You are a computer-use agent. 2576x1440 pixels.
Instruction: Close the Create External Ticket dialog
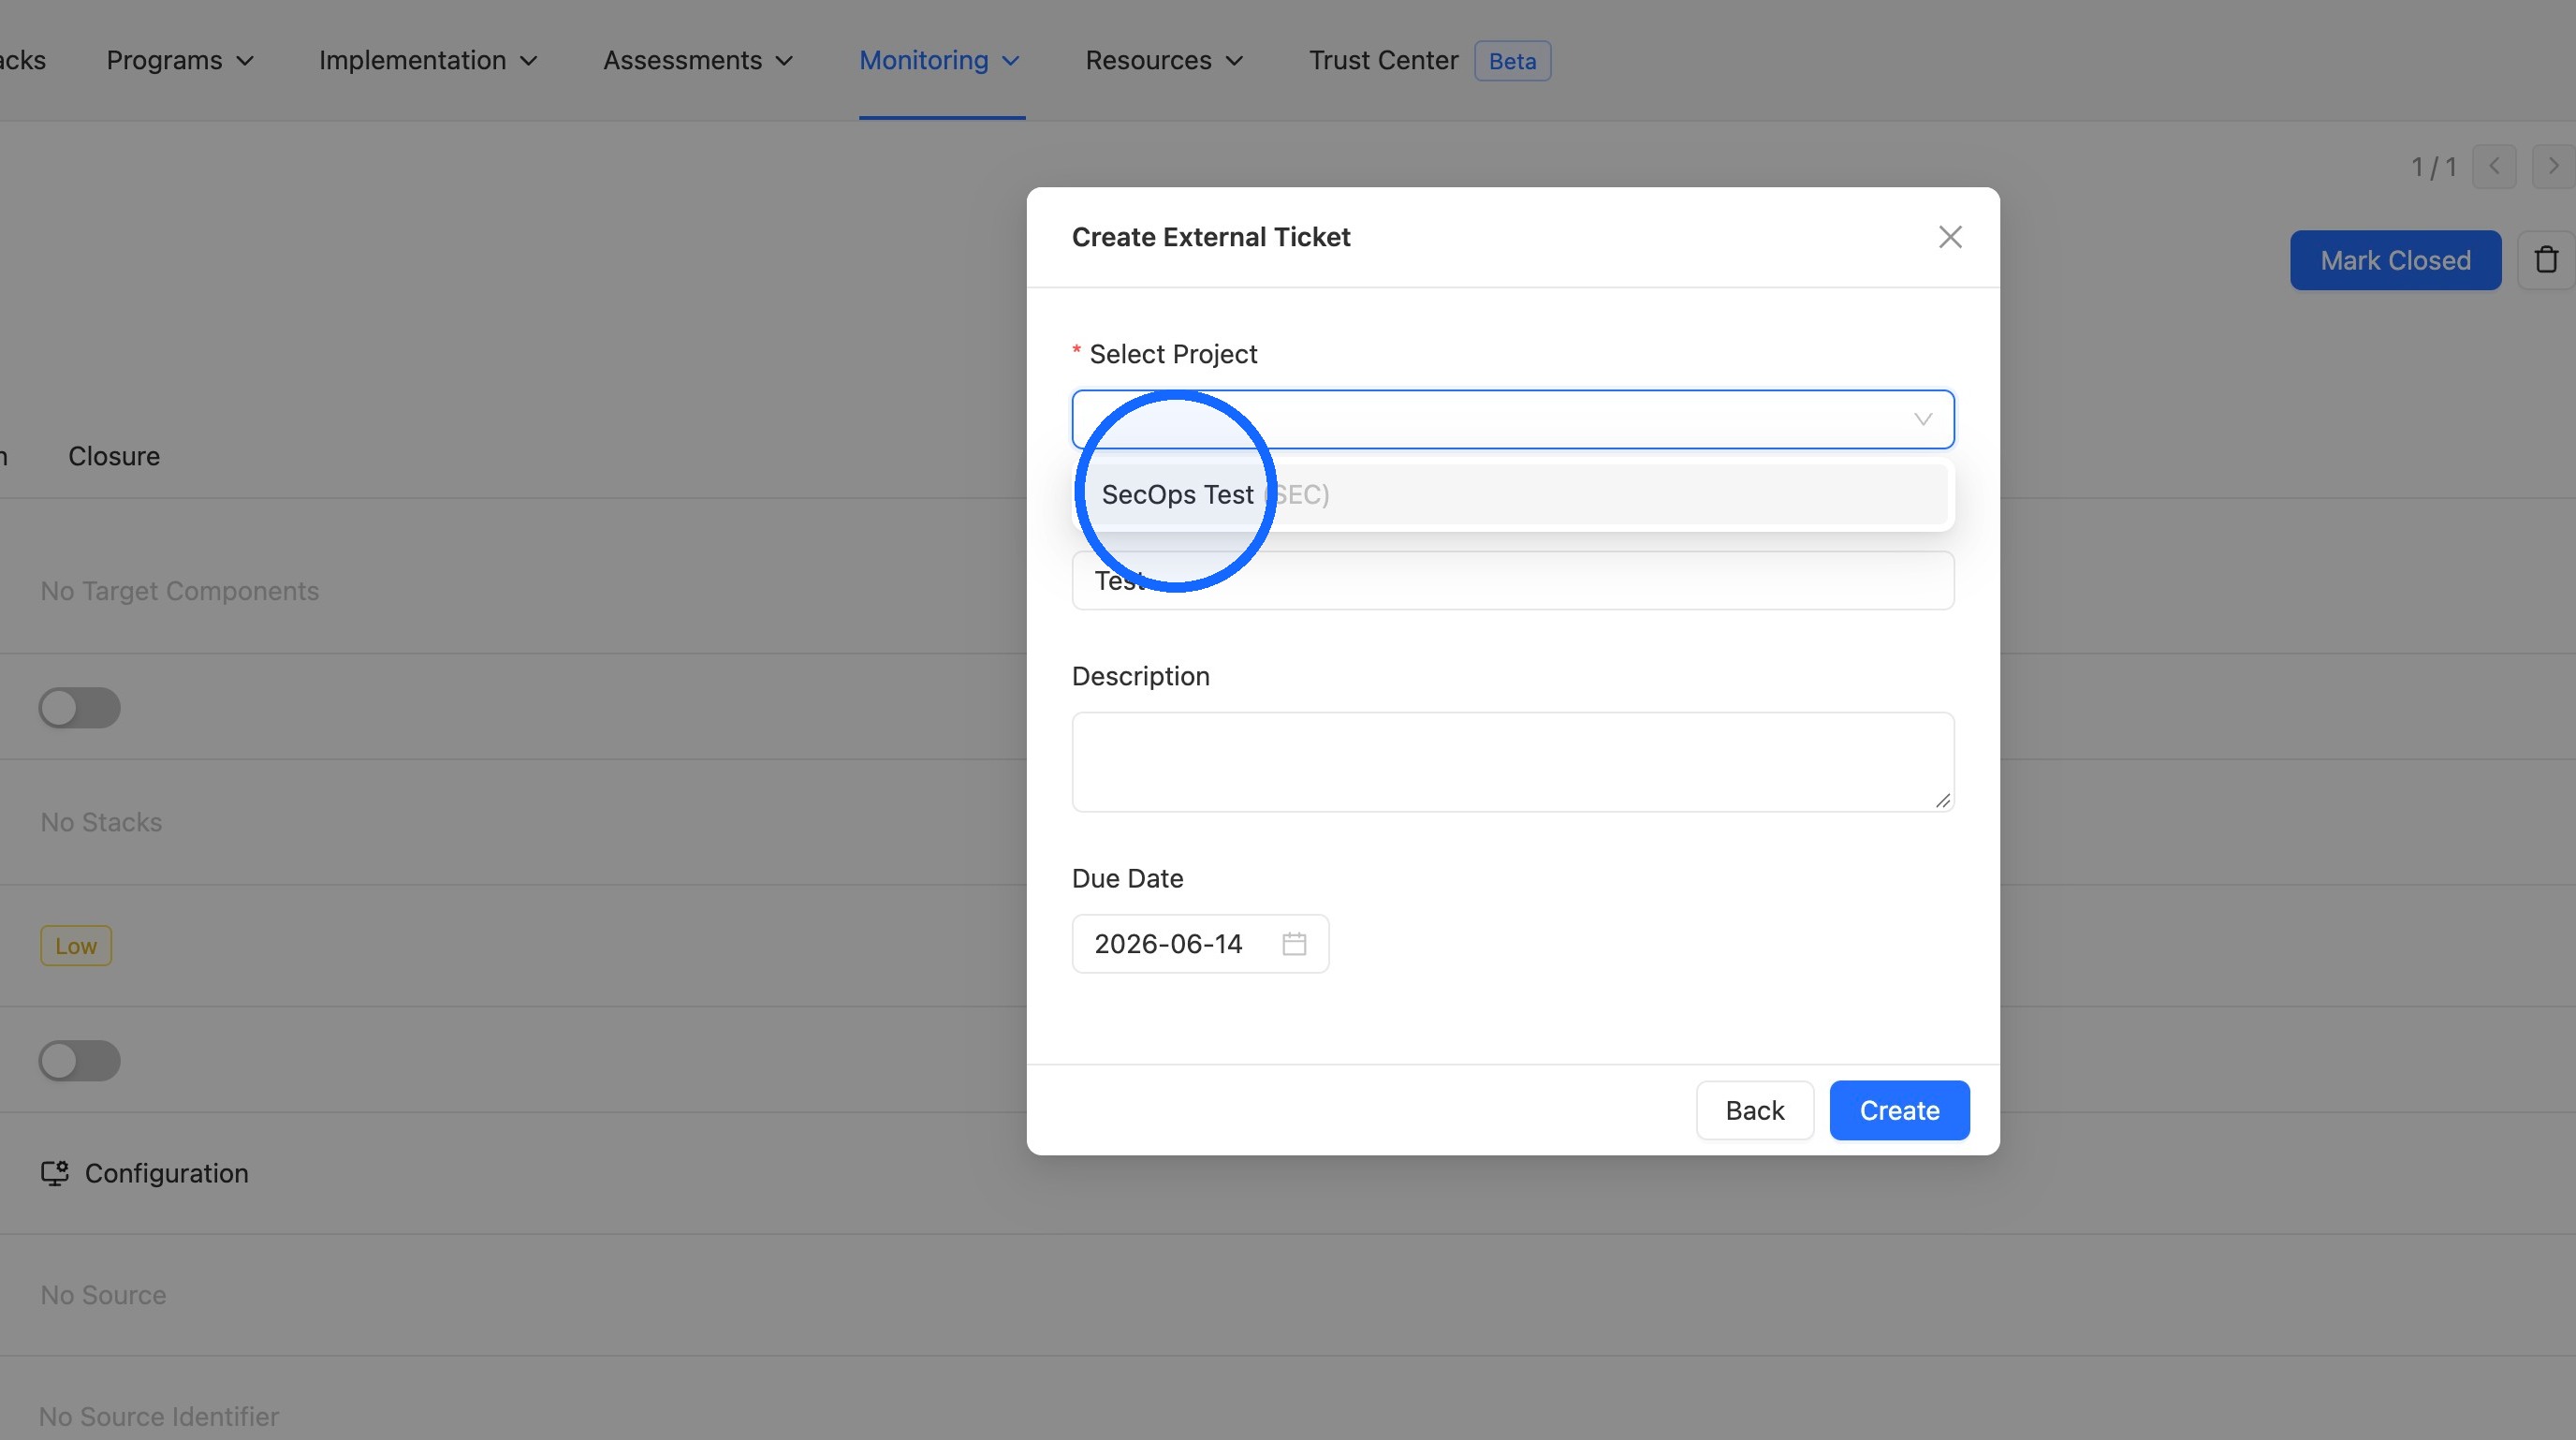tap(1949, 237)
